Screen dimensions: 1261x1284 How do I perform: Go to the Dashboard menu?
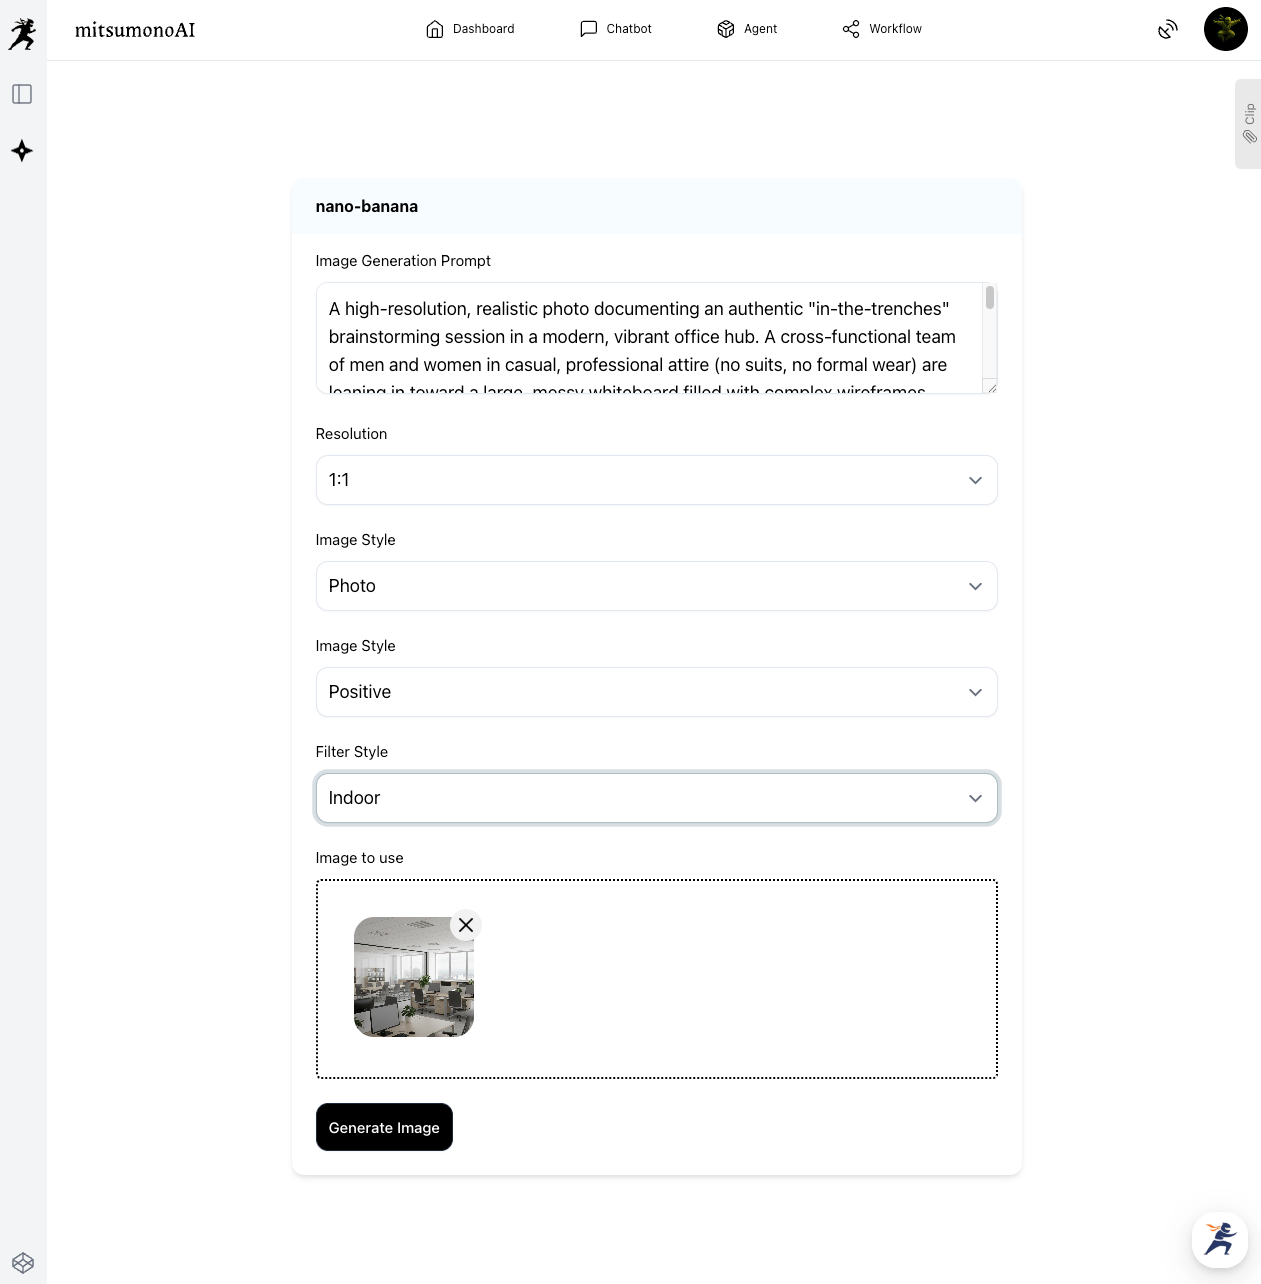point(470,29)
